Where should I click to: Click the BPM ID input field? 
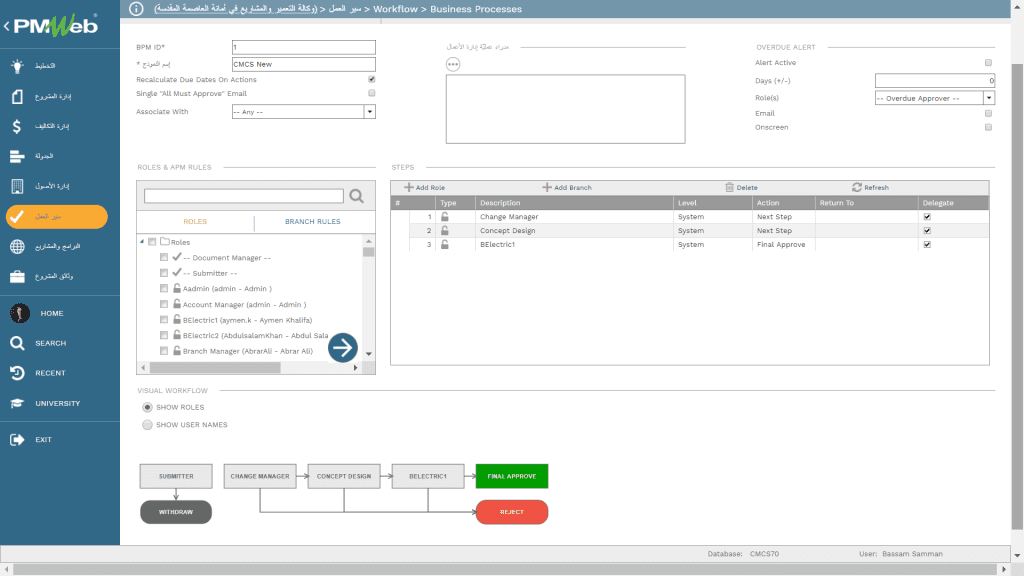point(304,47)
